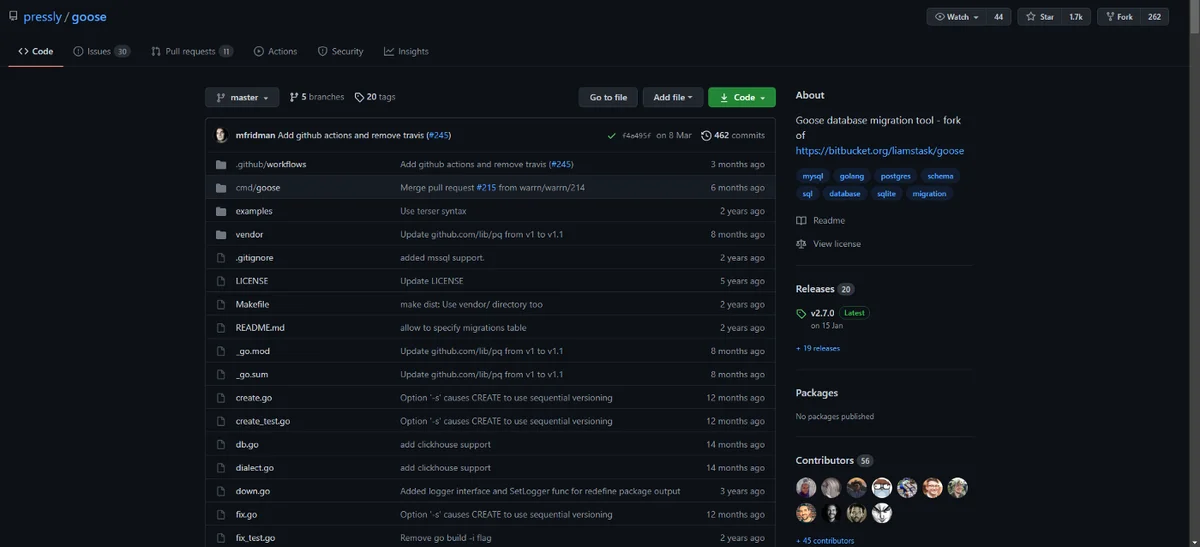Click the create.go file icon

click(x=221, y=398)
